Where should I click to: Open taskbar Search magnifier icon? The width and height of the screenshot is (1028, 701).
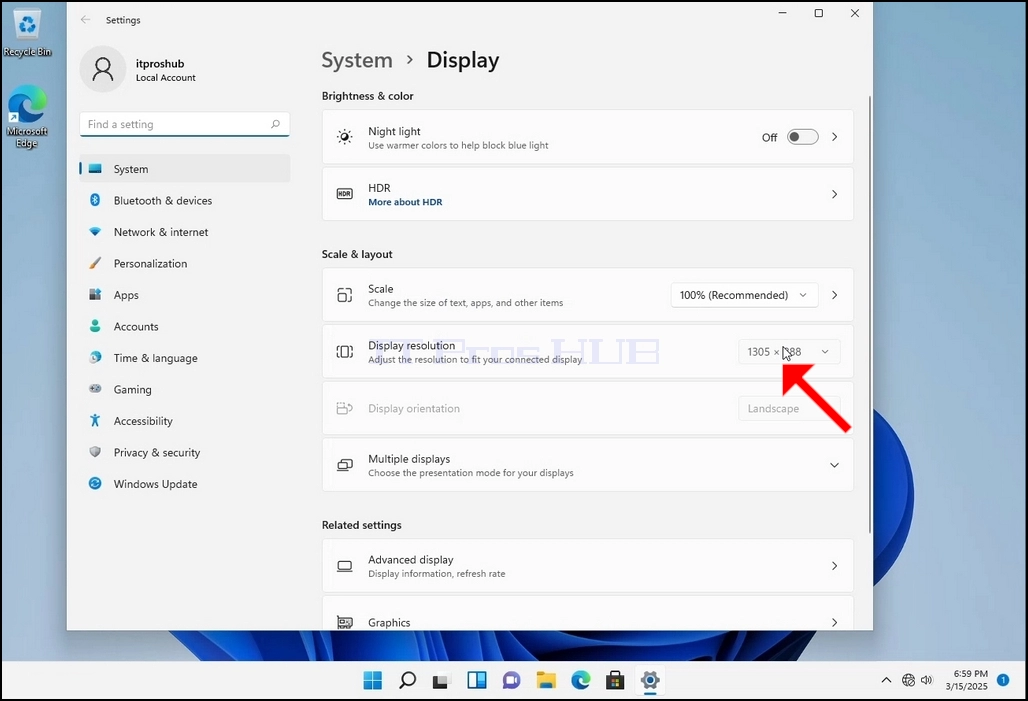[407, 681]
